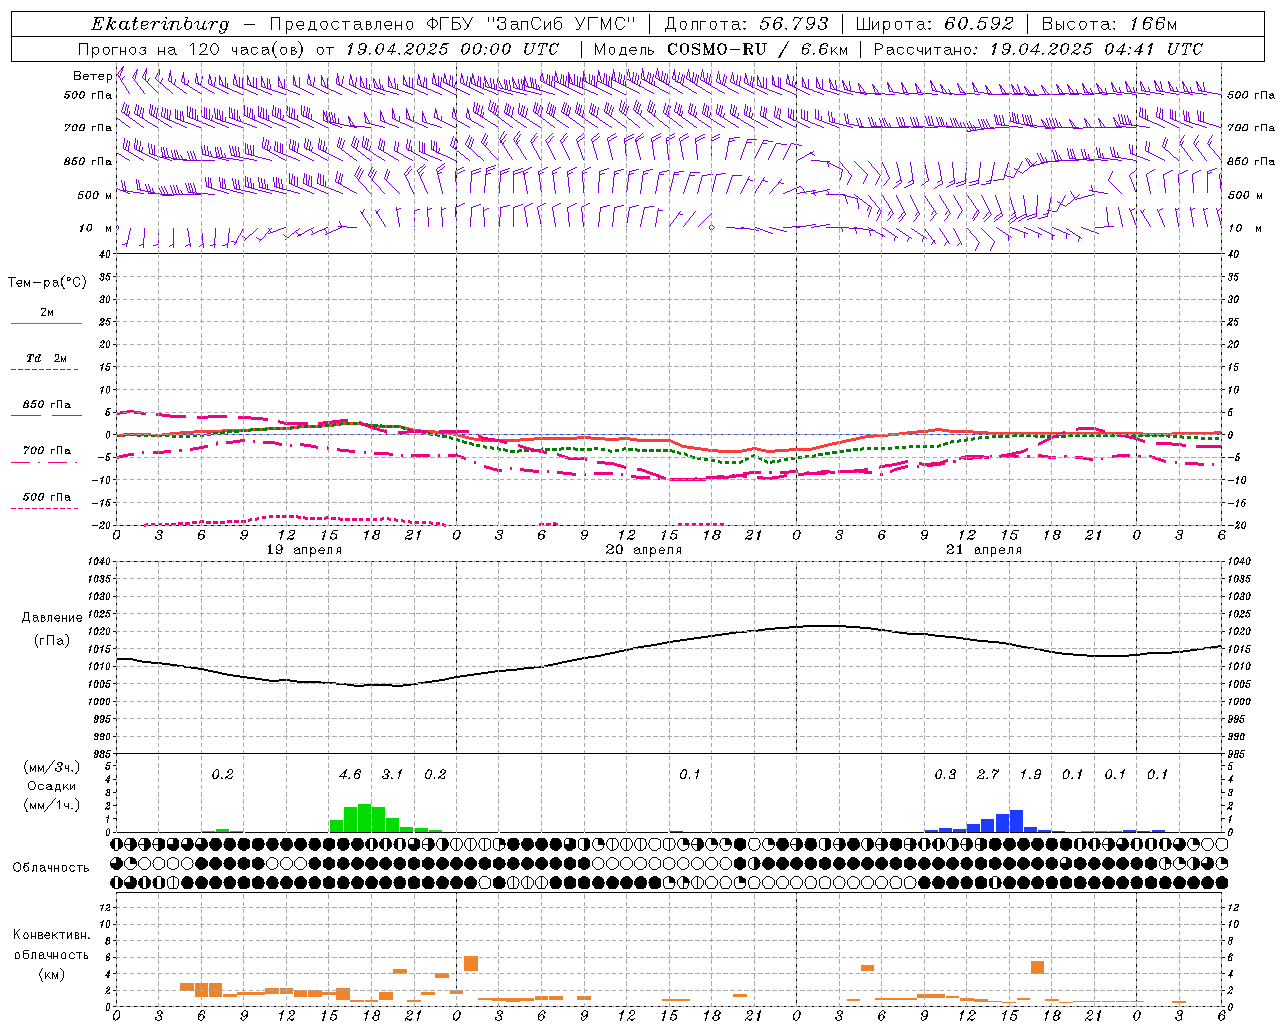Click the Модель COSMO-RU / 6.6км label
The height and width of the screenshot is (1024, 1280).
721,49
